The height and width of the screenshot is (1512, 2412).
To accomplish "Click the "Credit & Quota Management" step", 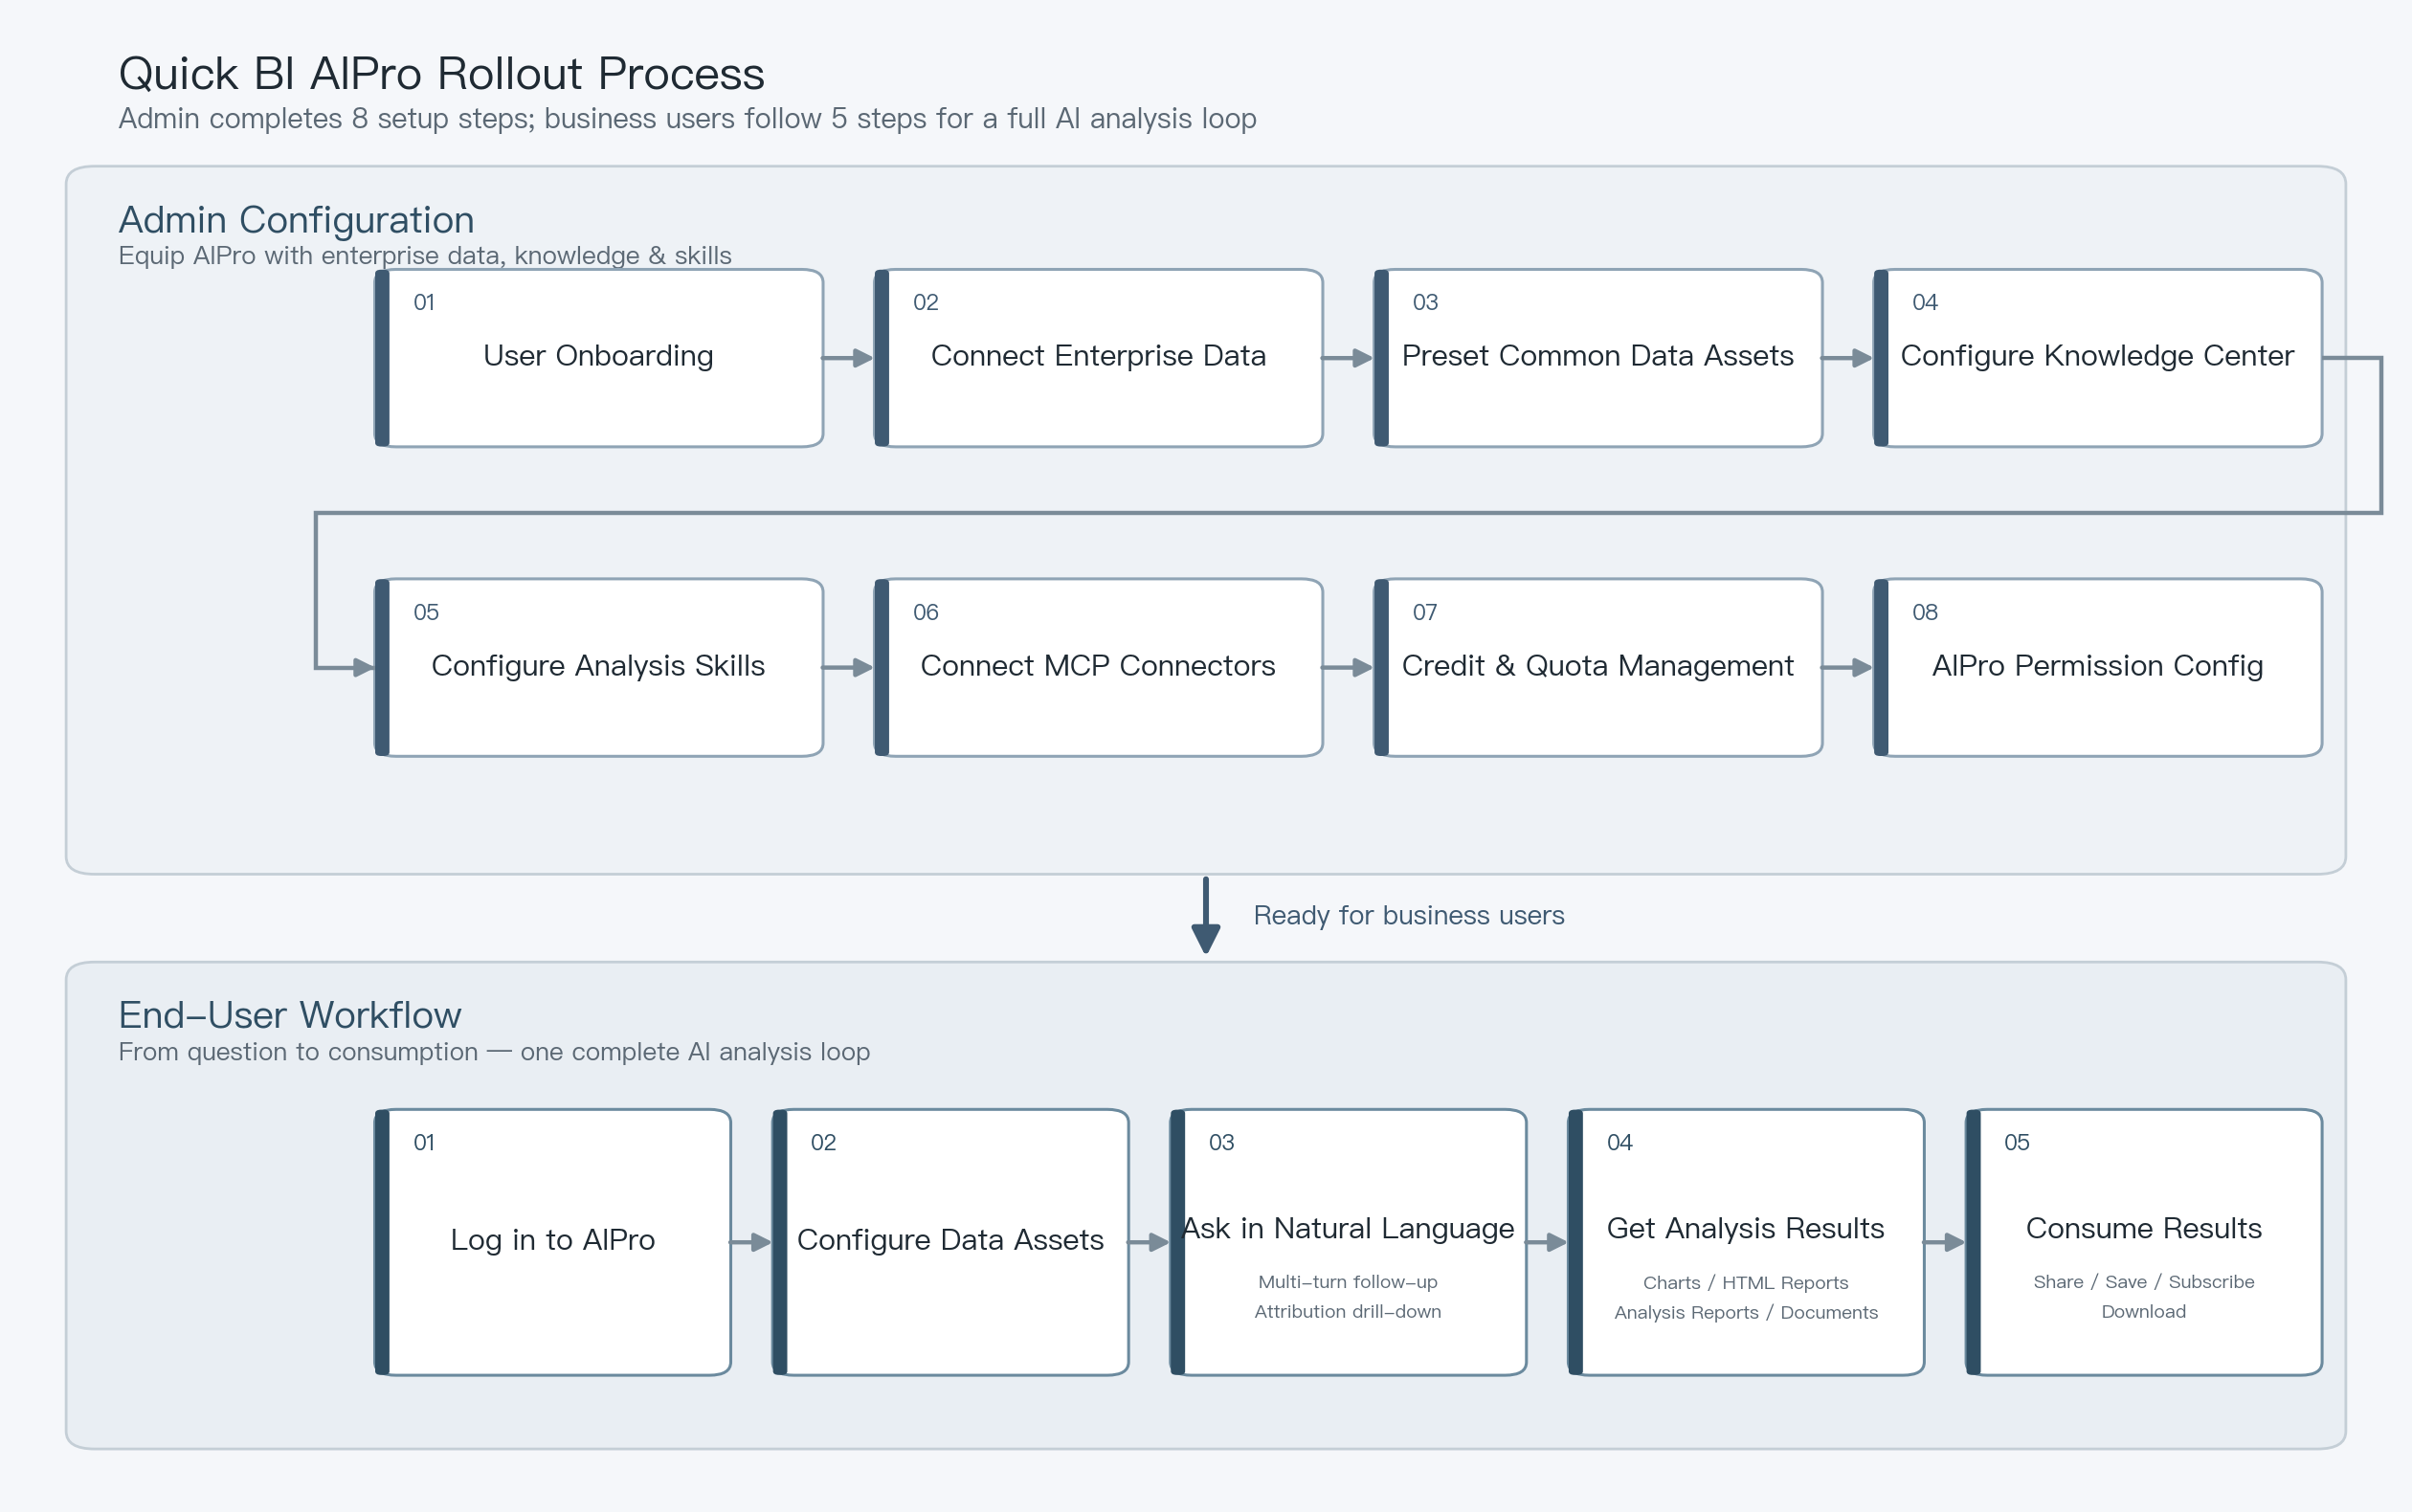I will tap(1598, 667).
